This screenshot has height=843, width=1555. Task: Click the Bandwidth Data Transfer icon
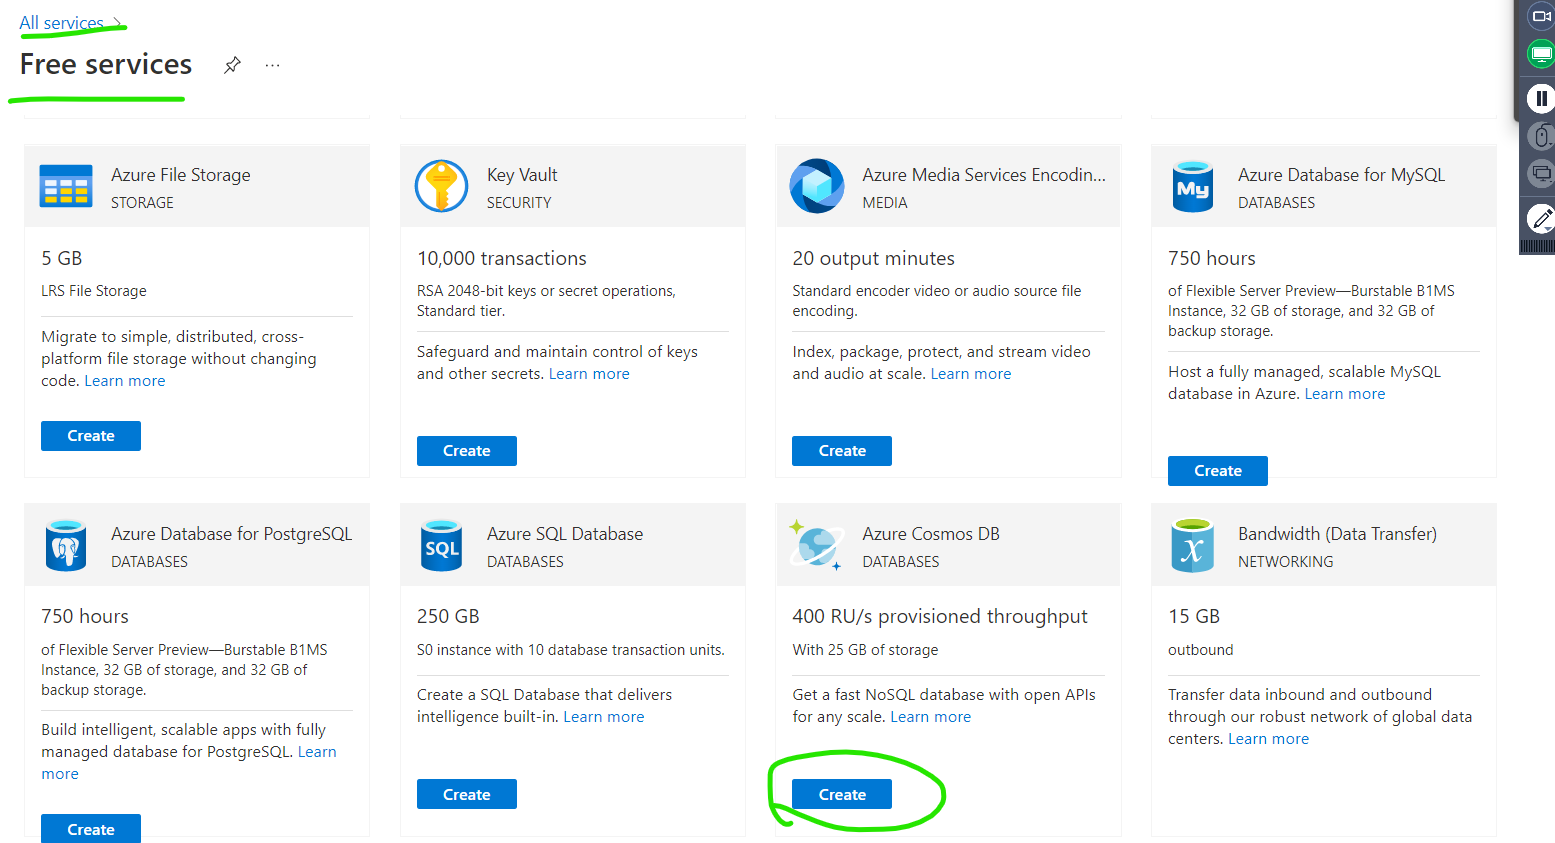(x=1192, y=545)
